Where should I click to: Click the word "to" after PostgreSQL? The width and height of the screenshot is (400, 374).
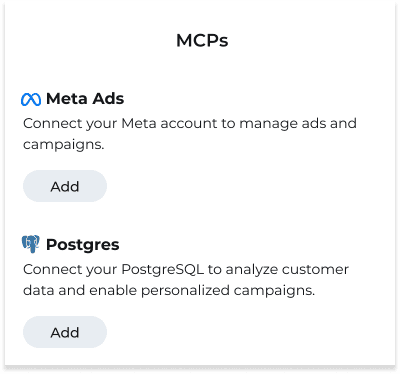(x=215, y=269)
